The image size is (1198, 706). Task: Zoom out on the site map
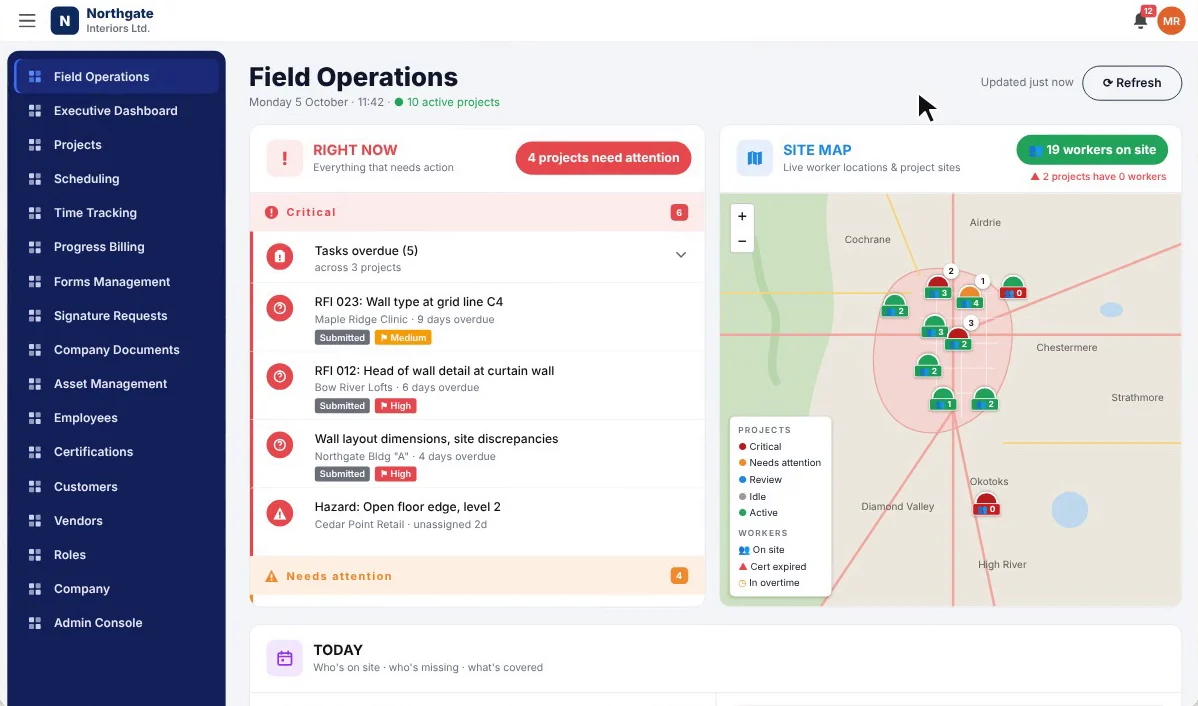click(x=742, y=241)
